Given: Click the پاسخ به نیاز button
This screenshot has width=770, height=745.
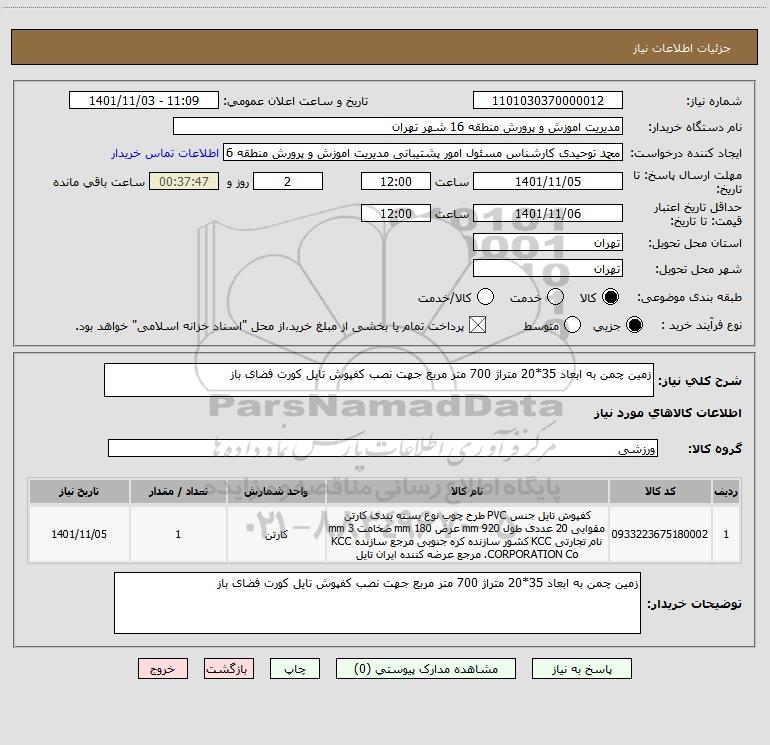Looking at the screenshot, I should point(581,669).
